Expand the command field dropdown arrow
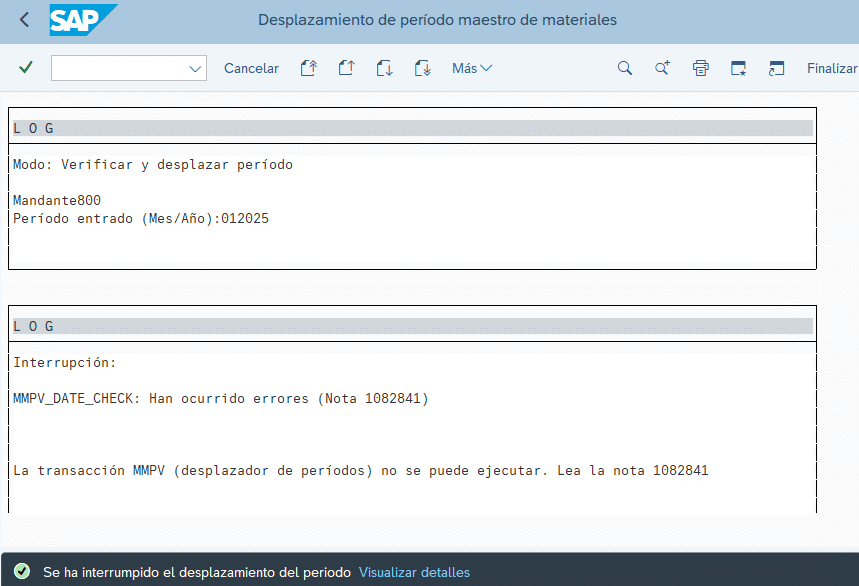The width and height of the screenshot is (859, 586). pyautogui.click(x=195, y=68)
